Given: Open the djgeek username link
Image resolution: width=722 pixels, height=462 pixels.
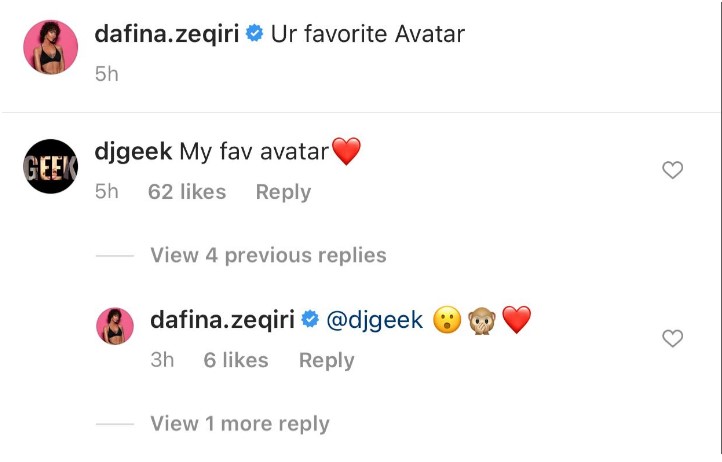Looking at the screenshot, I should [x=133, y=152].
